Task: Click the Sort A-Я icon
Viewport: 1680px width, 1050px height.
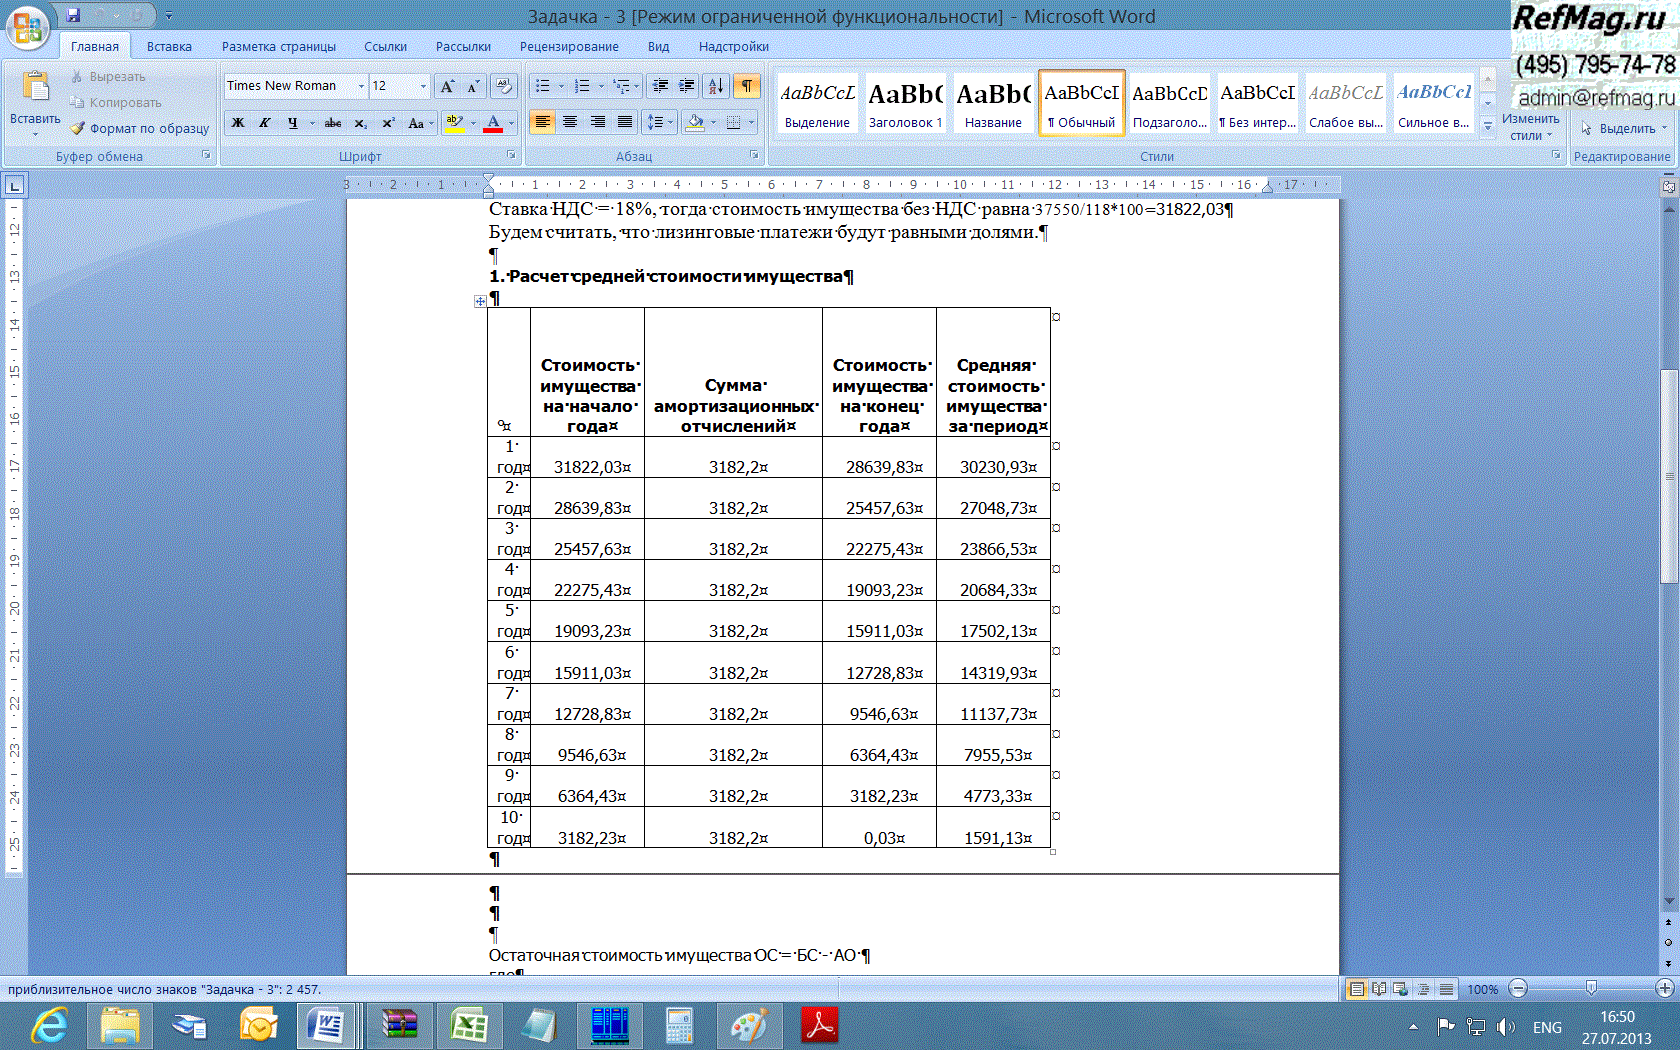Action: point(715,86)
